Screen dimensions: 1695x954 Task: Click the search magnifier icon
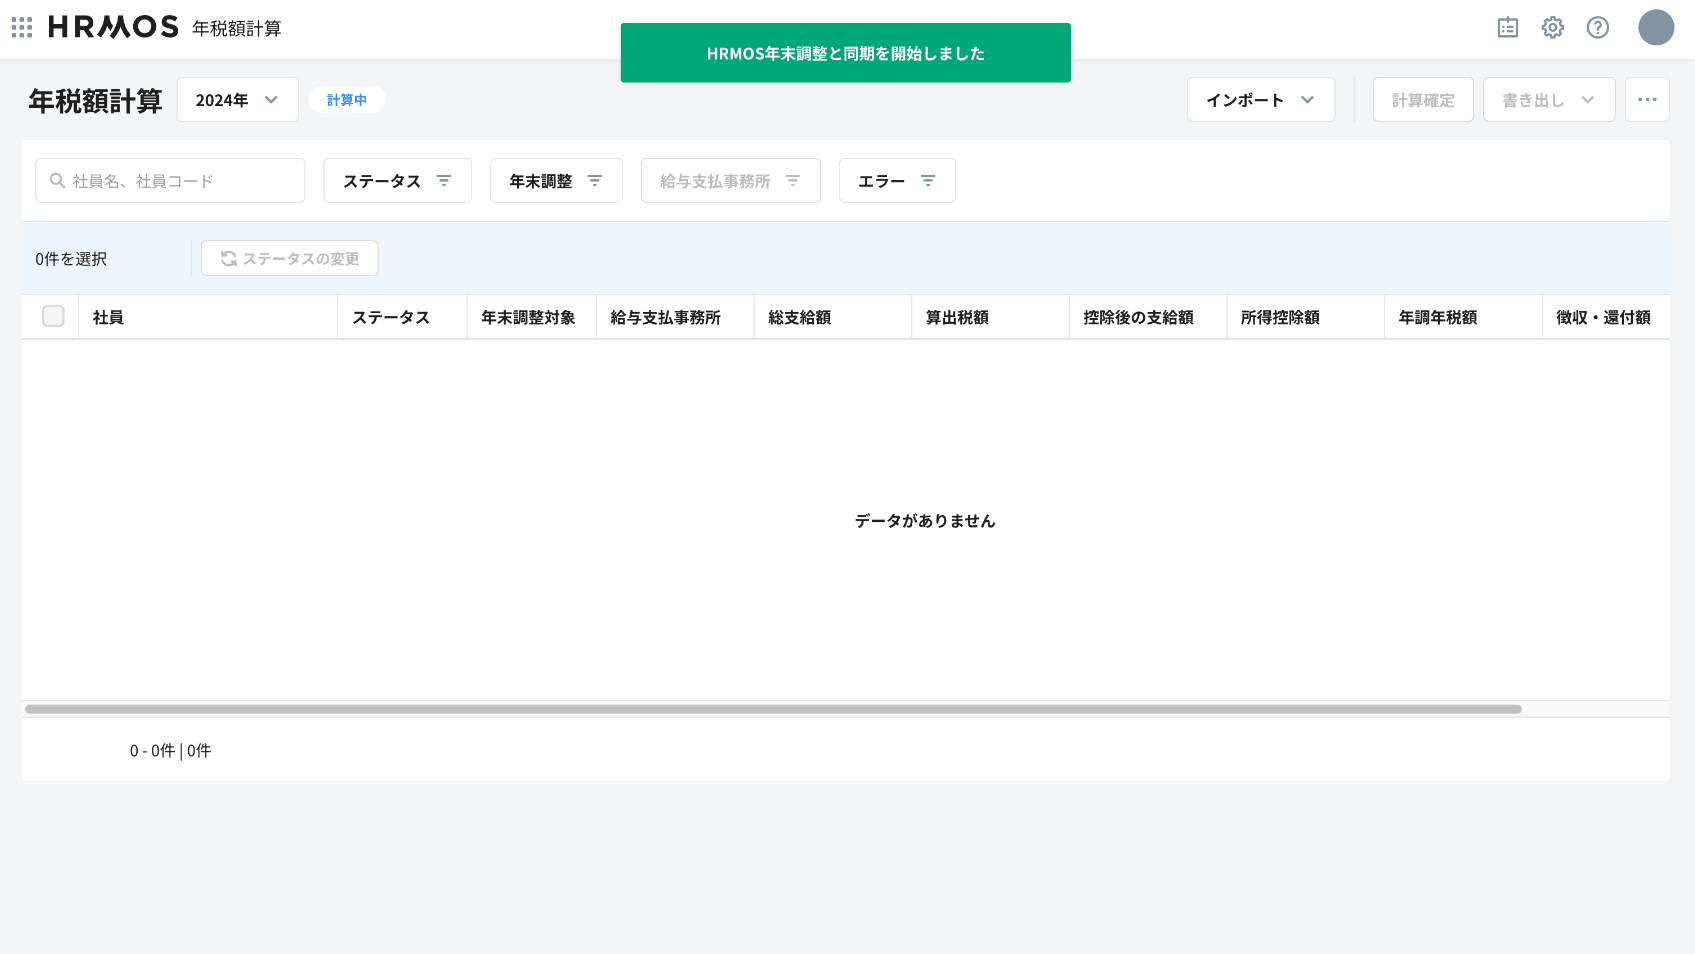pyautogui.click(x=58, y=181)
